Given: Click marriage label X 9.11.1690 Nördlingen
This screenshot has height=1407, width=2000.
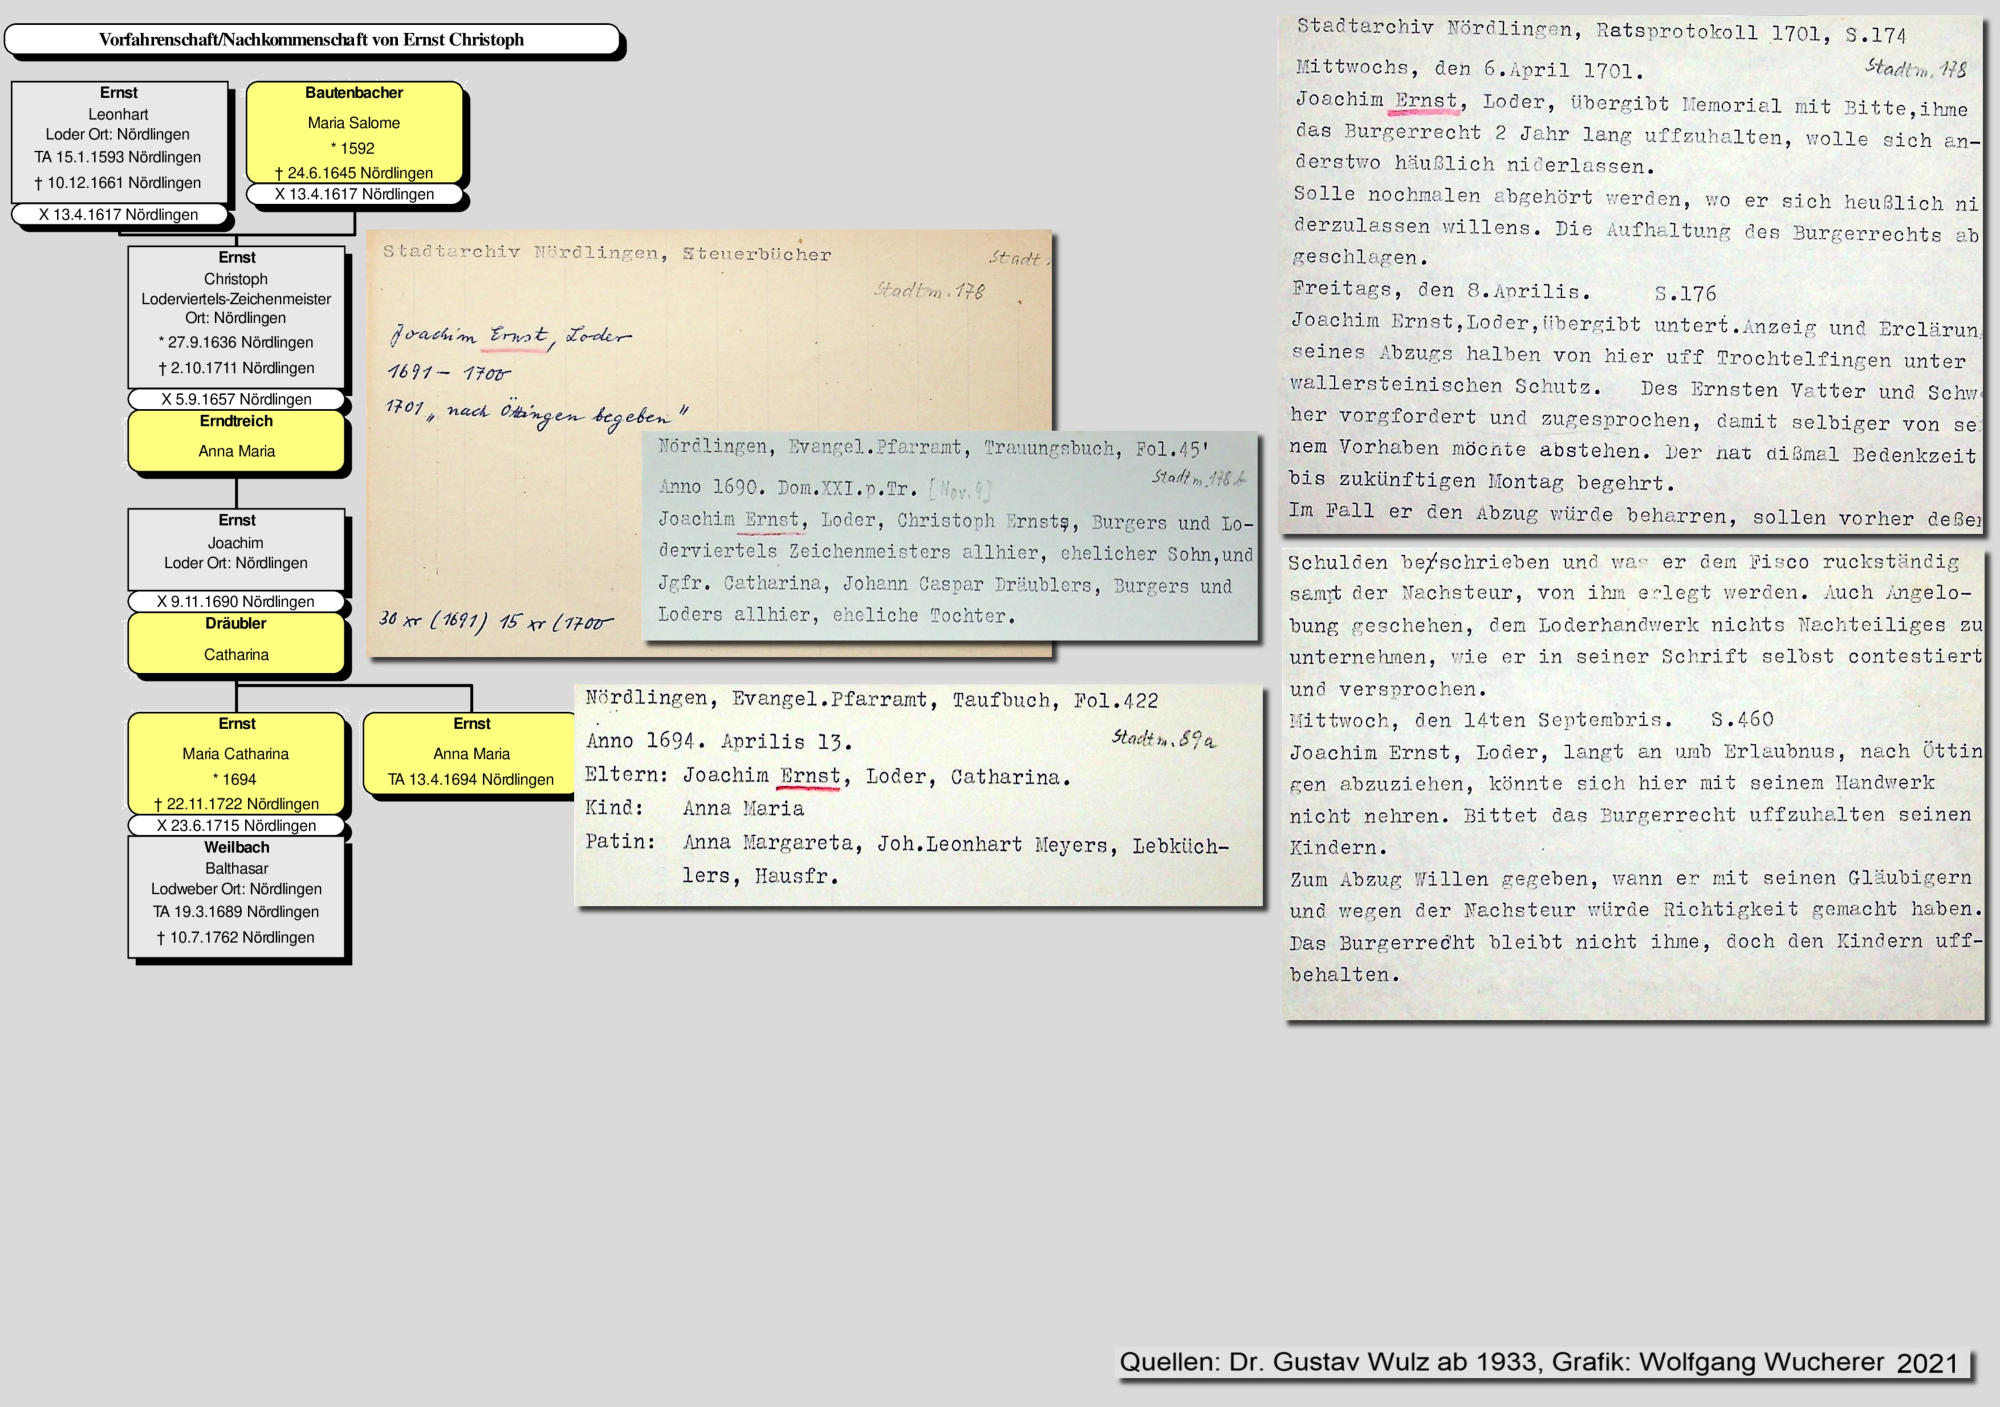Looking at the screenshot, I should click(236, 602).
